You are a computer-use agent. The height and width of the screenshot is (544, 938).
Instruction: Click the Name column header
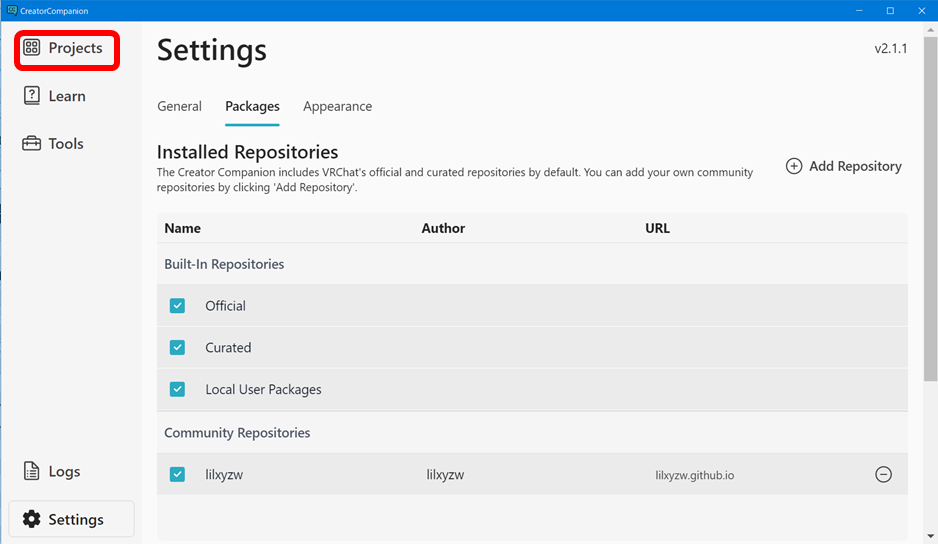point(182,228)
